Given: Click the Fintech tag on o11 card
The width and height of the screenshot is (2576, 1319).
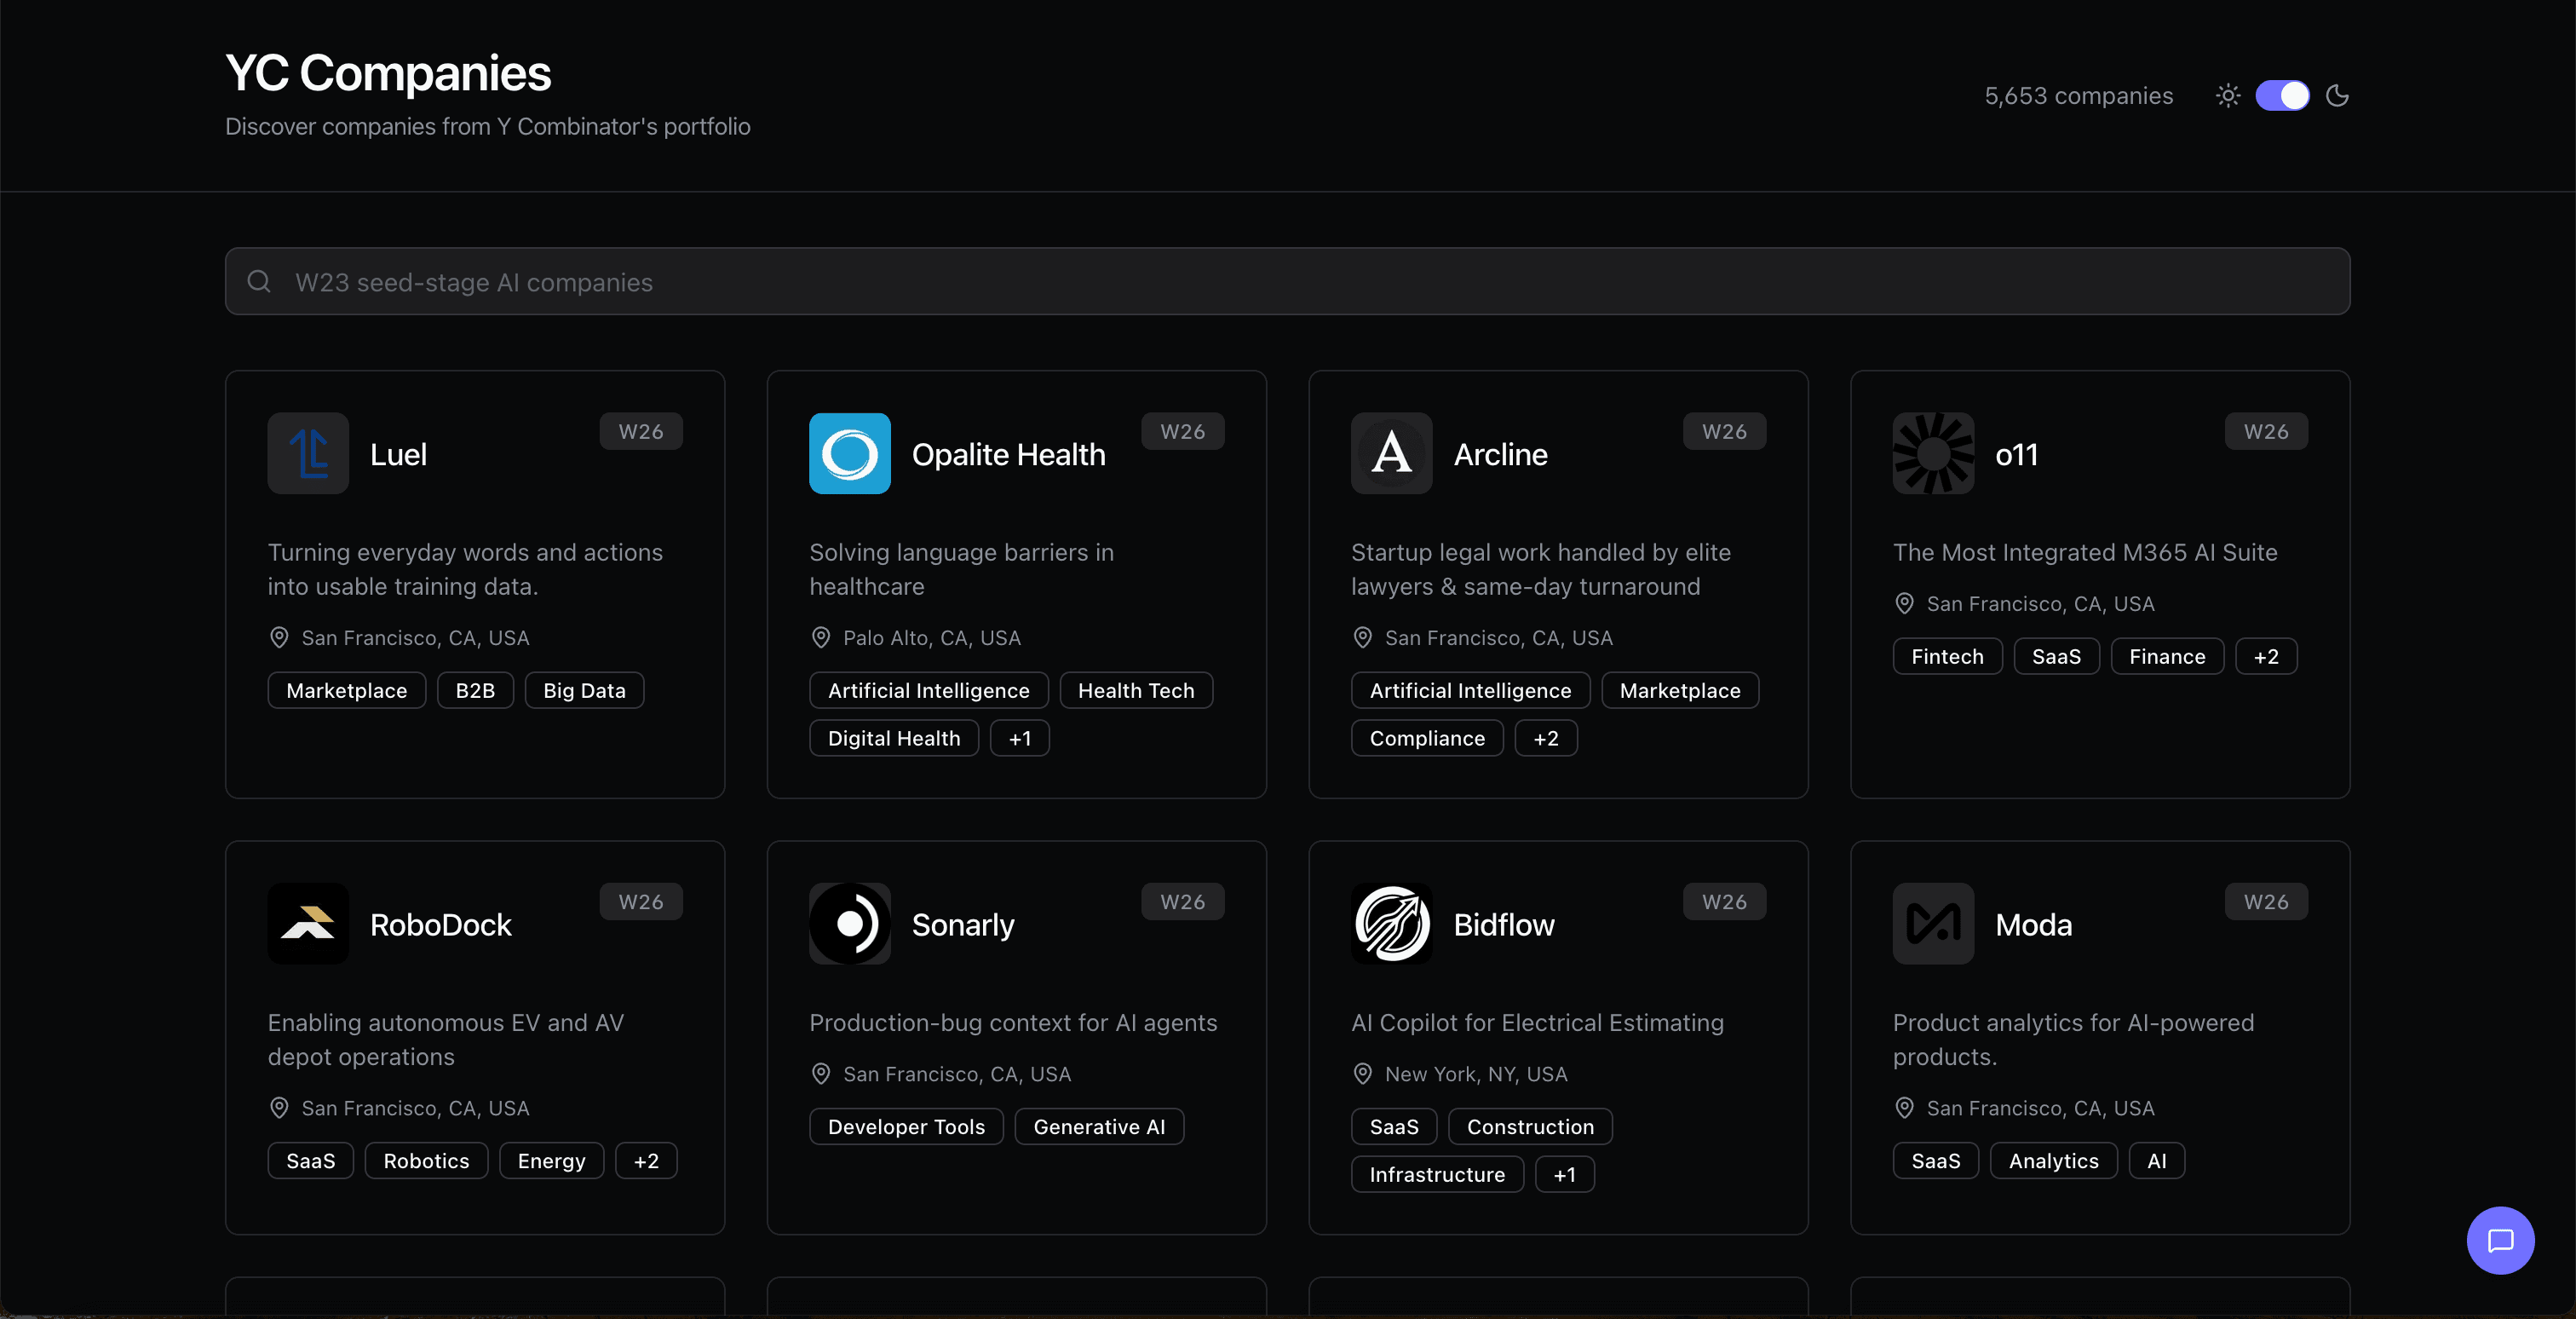Looking at the screenshot, I should point(1947,656).
